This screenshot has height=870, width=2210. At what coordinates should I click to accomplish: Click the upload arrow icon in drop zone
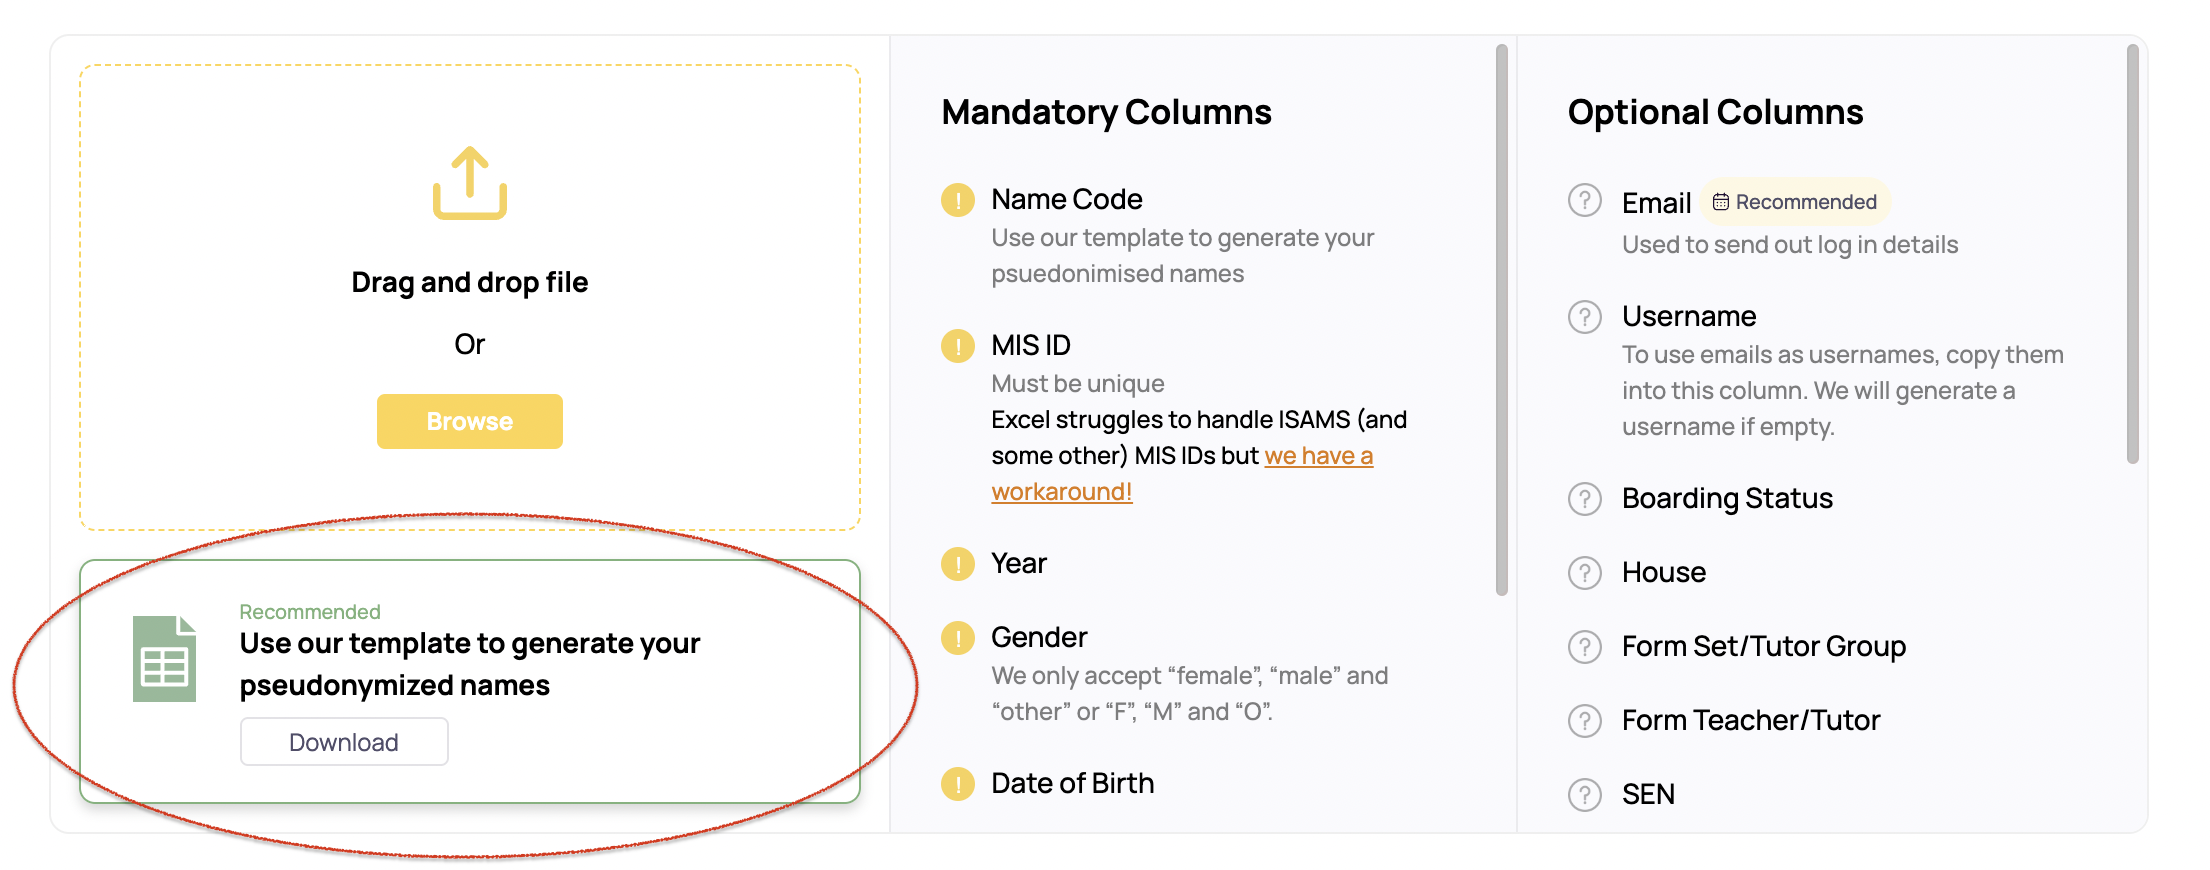tap(469, 183)
